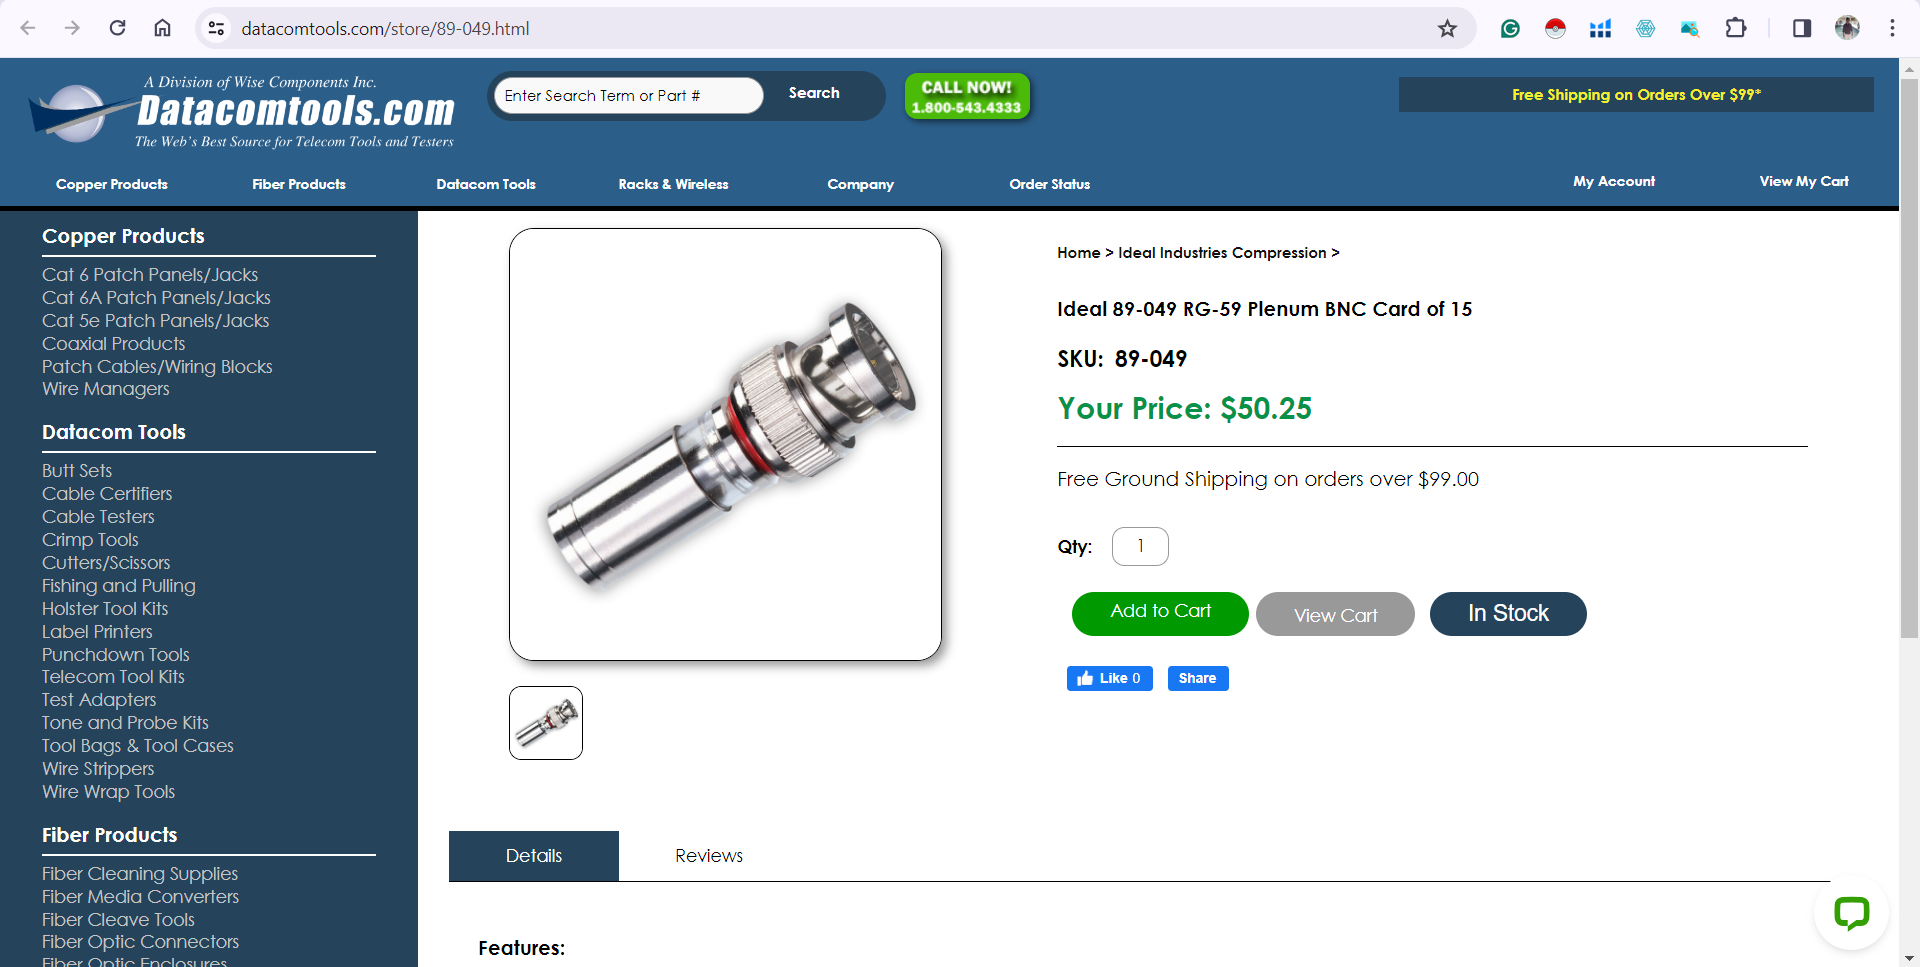Select the BNC connector thumbnail image
This screenshot has width=1920, height=967.
[x=546, y=723]
